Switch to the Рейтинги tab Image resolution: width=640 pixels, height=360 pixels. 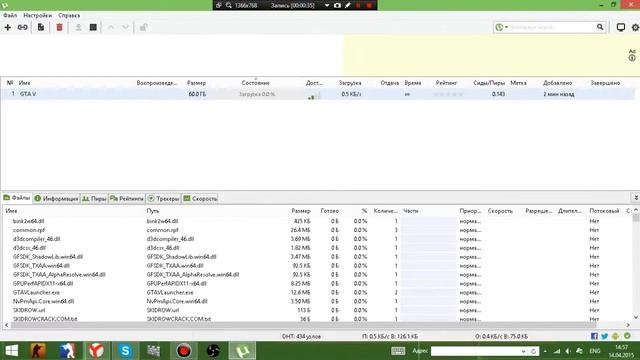point(127,198)
